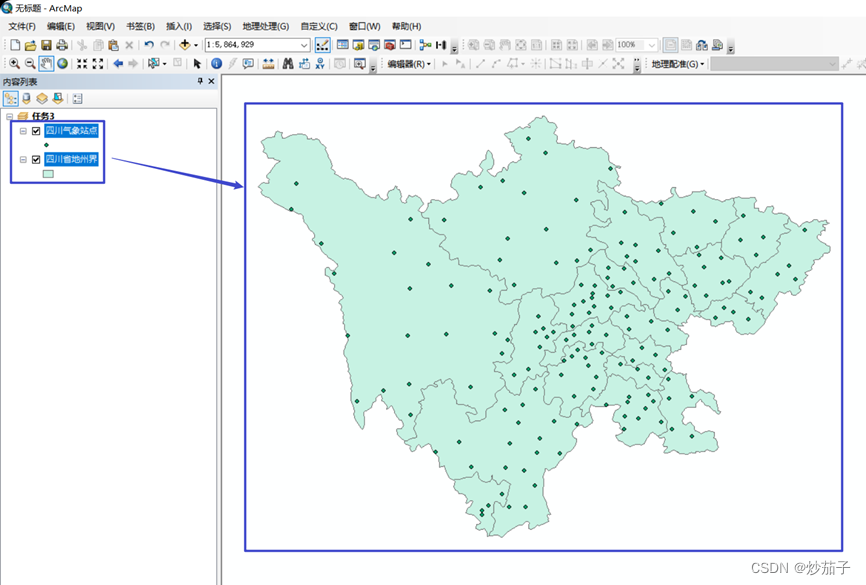Open the map scale dropdown
The width and height of the screenshot is (866, 585).
[x=304, y=45]
